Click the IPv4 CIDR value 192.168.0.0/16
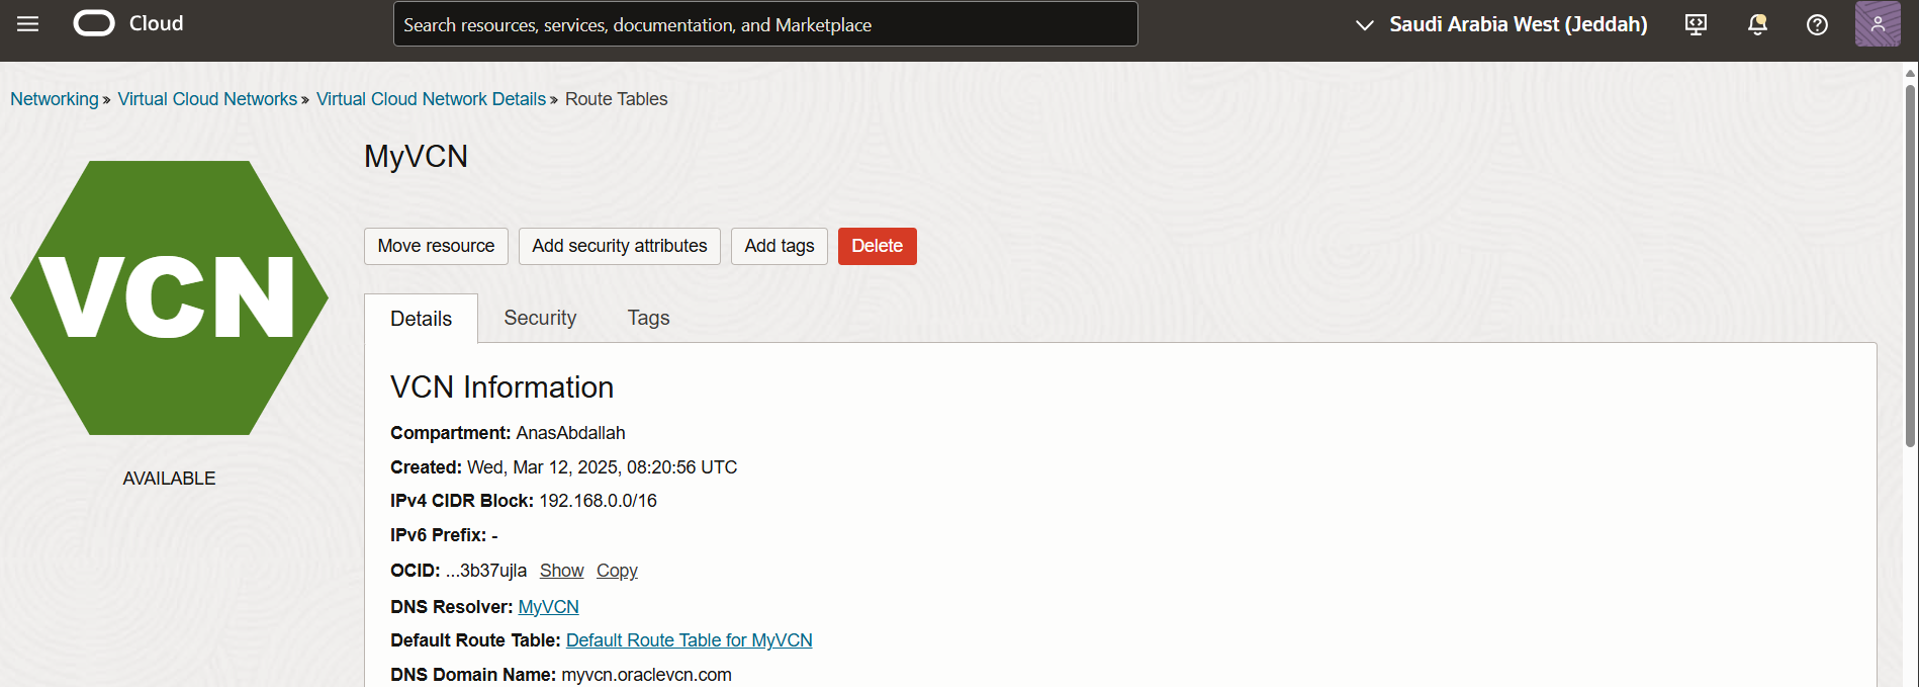 (x=598, y=501)
